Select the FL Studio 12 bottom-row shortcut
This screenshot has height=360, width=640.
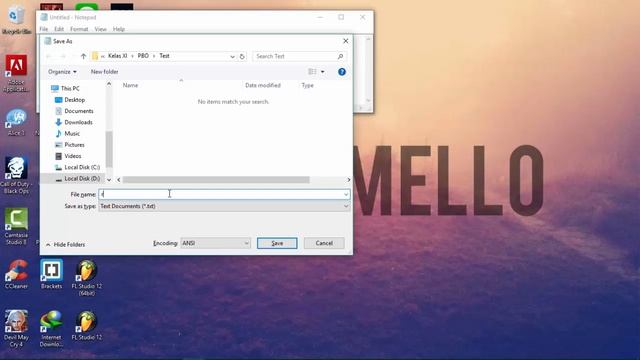tap(87, 326)
